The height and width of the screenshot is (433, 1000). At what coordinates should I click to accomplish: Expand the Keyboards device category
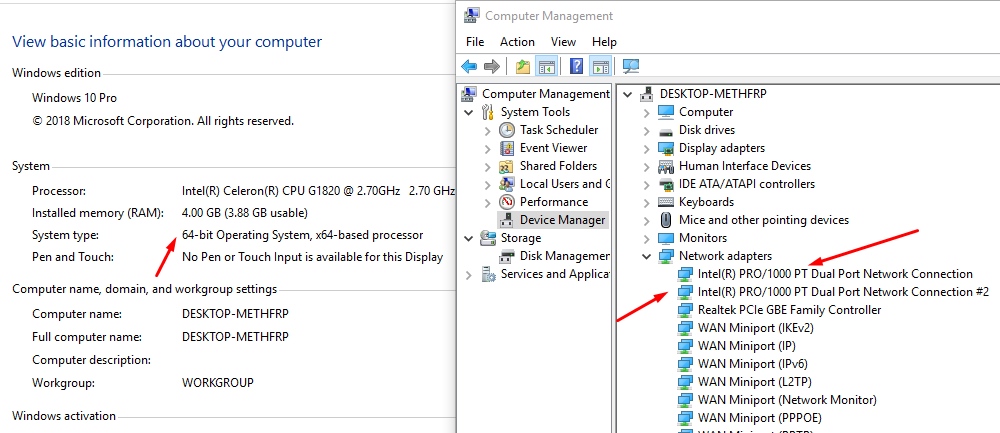pos(646,202)
